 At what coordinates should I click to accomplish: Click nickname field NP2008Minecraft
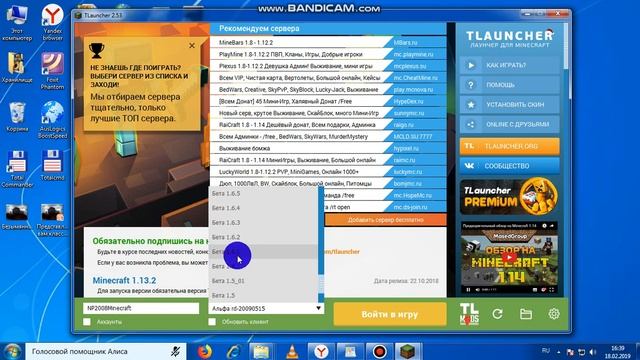pyautogui.click(x=141, y=309)
